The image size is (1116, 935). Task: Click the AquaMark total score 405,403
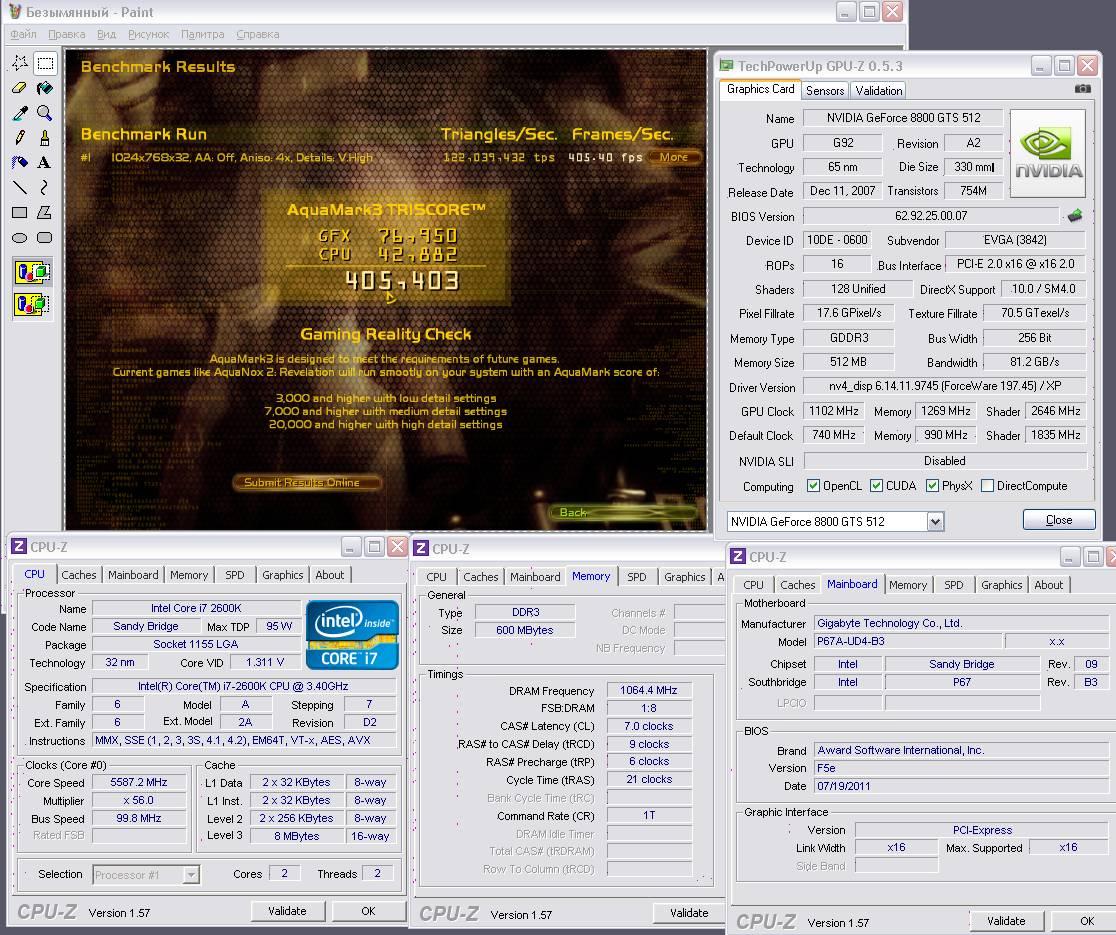[x=403, y=280]
